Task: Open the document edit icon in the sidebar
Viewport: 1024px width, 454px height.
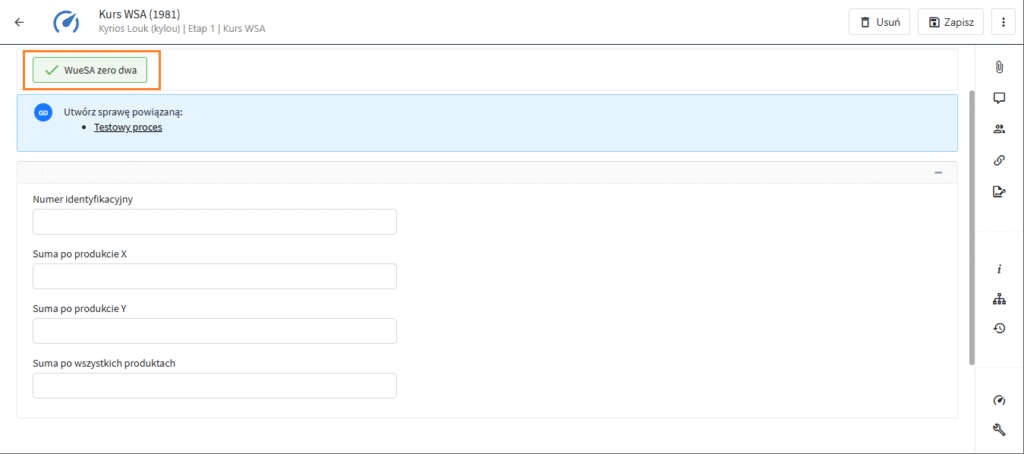Action: pos(998,191)
